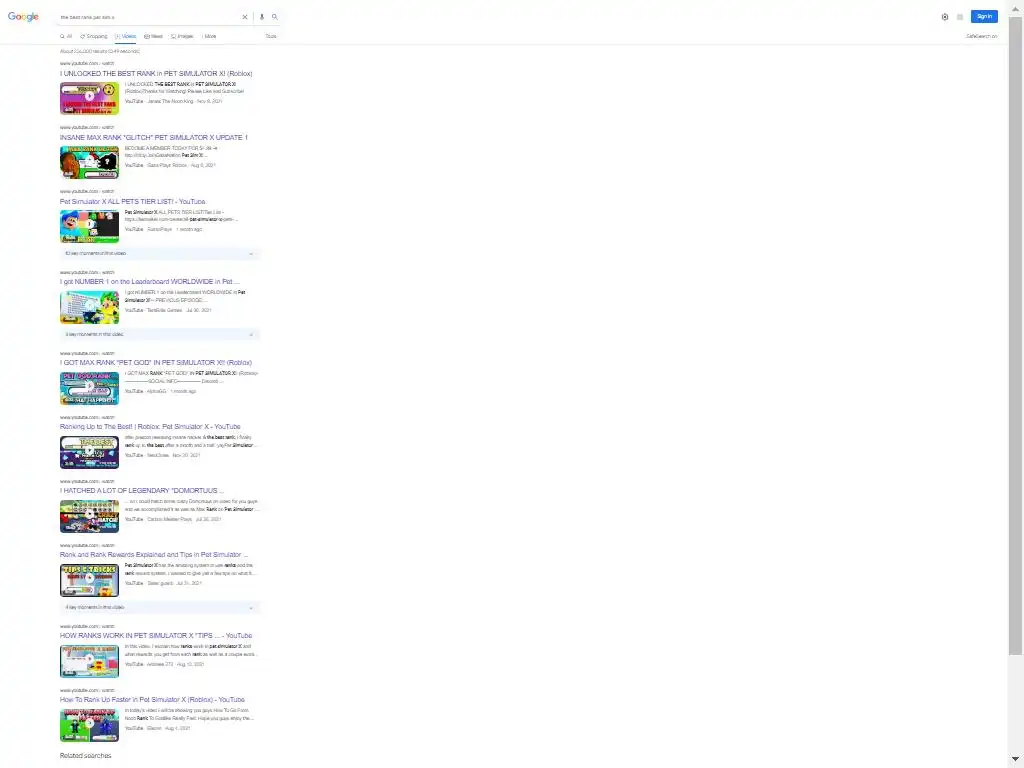This screenshot has height=768, width=1024.
Task: Click in the Google search input field
Action: 149,17
